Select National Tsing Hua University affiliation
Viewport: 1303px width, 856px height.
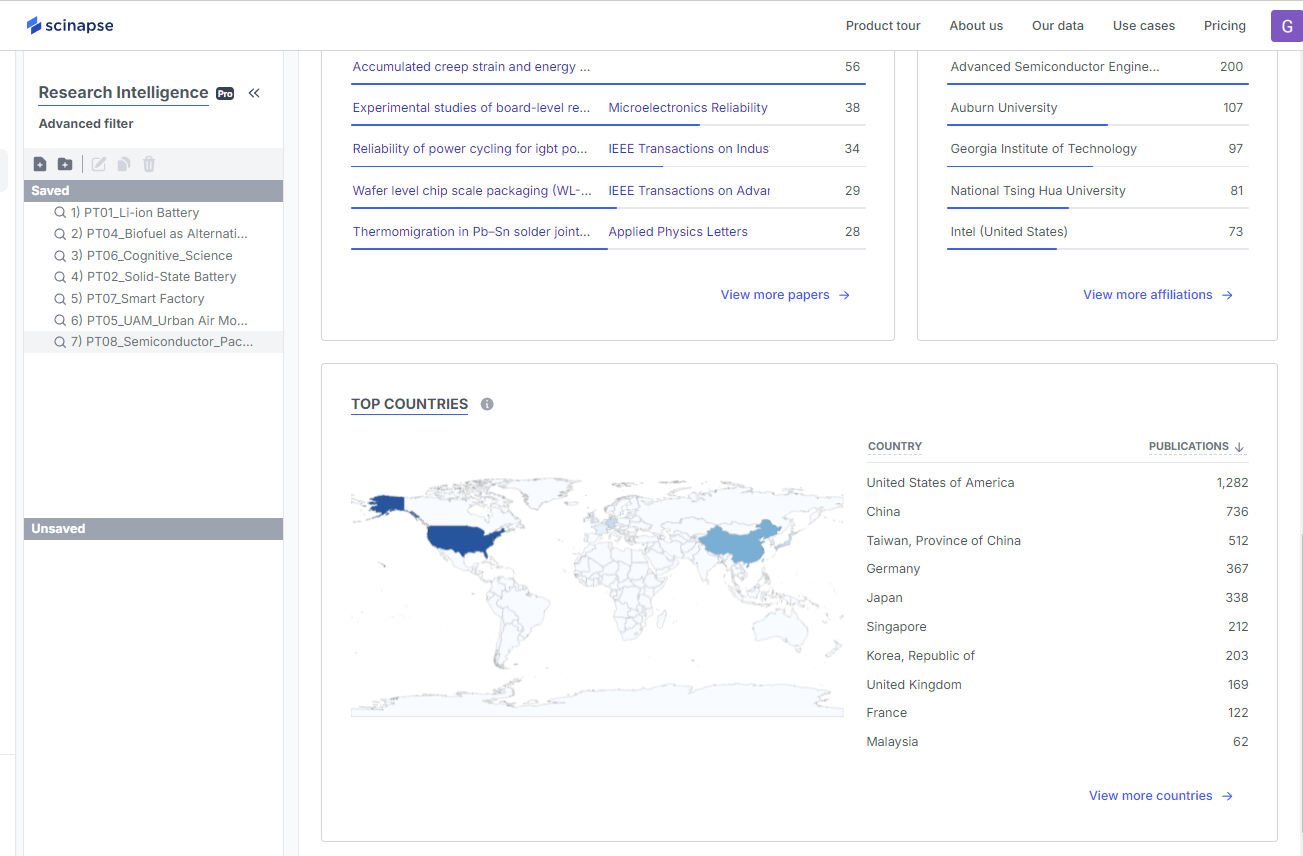[1038, 191]
